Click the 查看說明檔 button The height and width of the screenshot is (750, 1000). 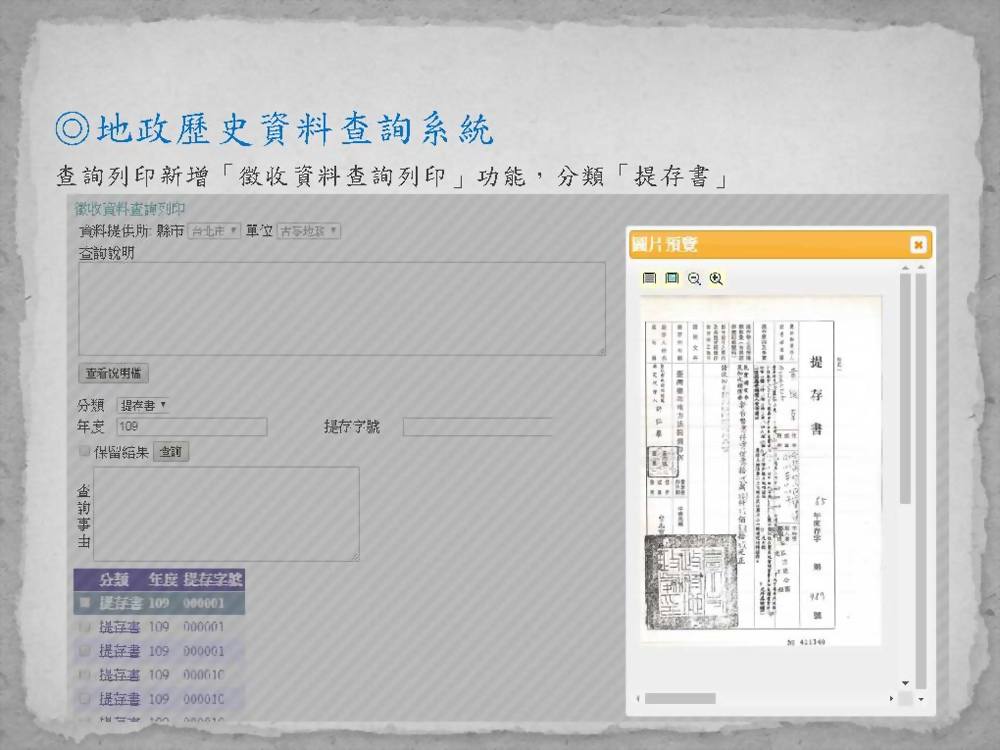pos(114,374)
